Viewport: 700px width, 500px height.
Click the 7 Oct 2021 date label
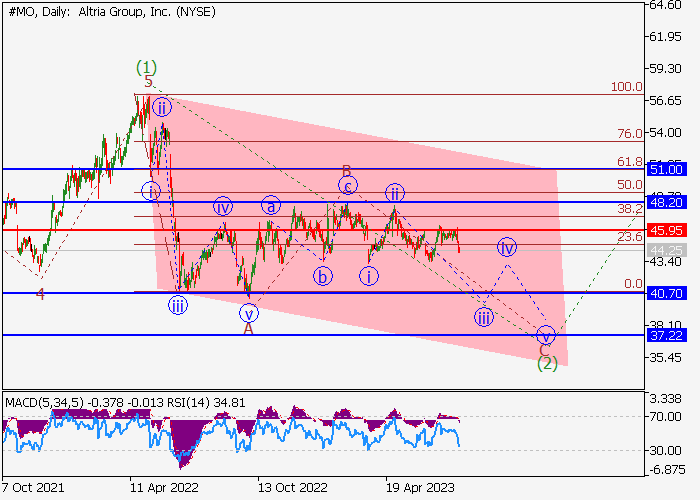(x=33, y=488)
